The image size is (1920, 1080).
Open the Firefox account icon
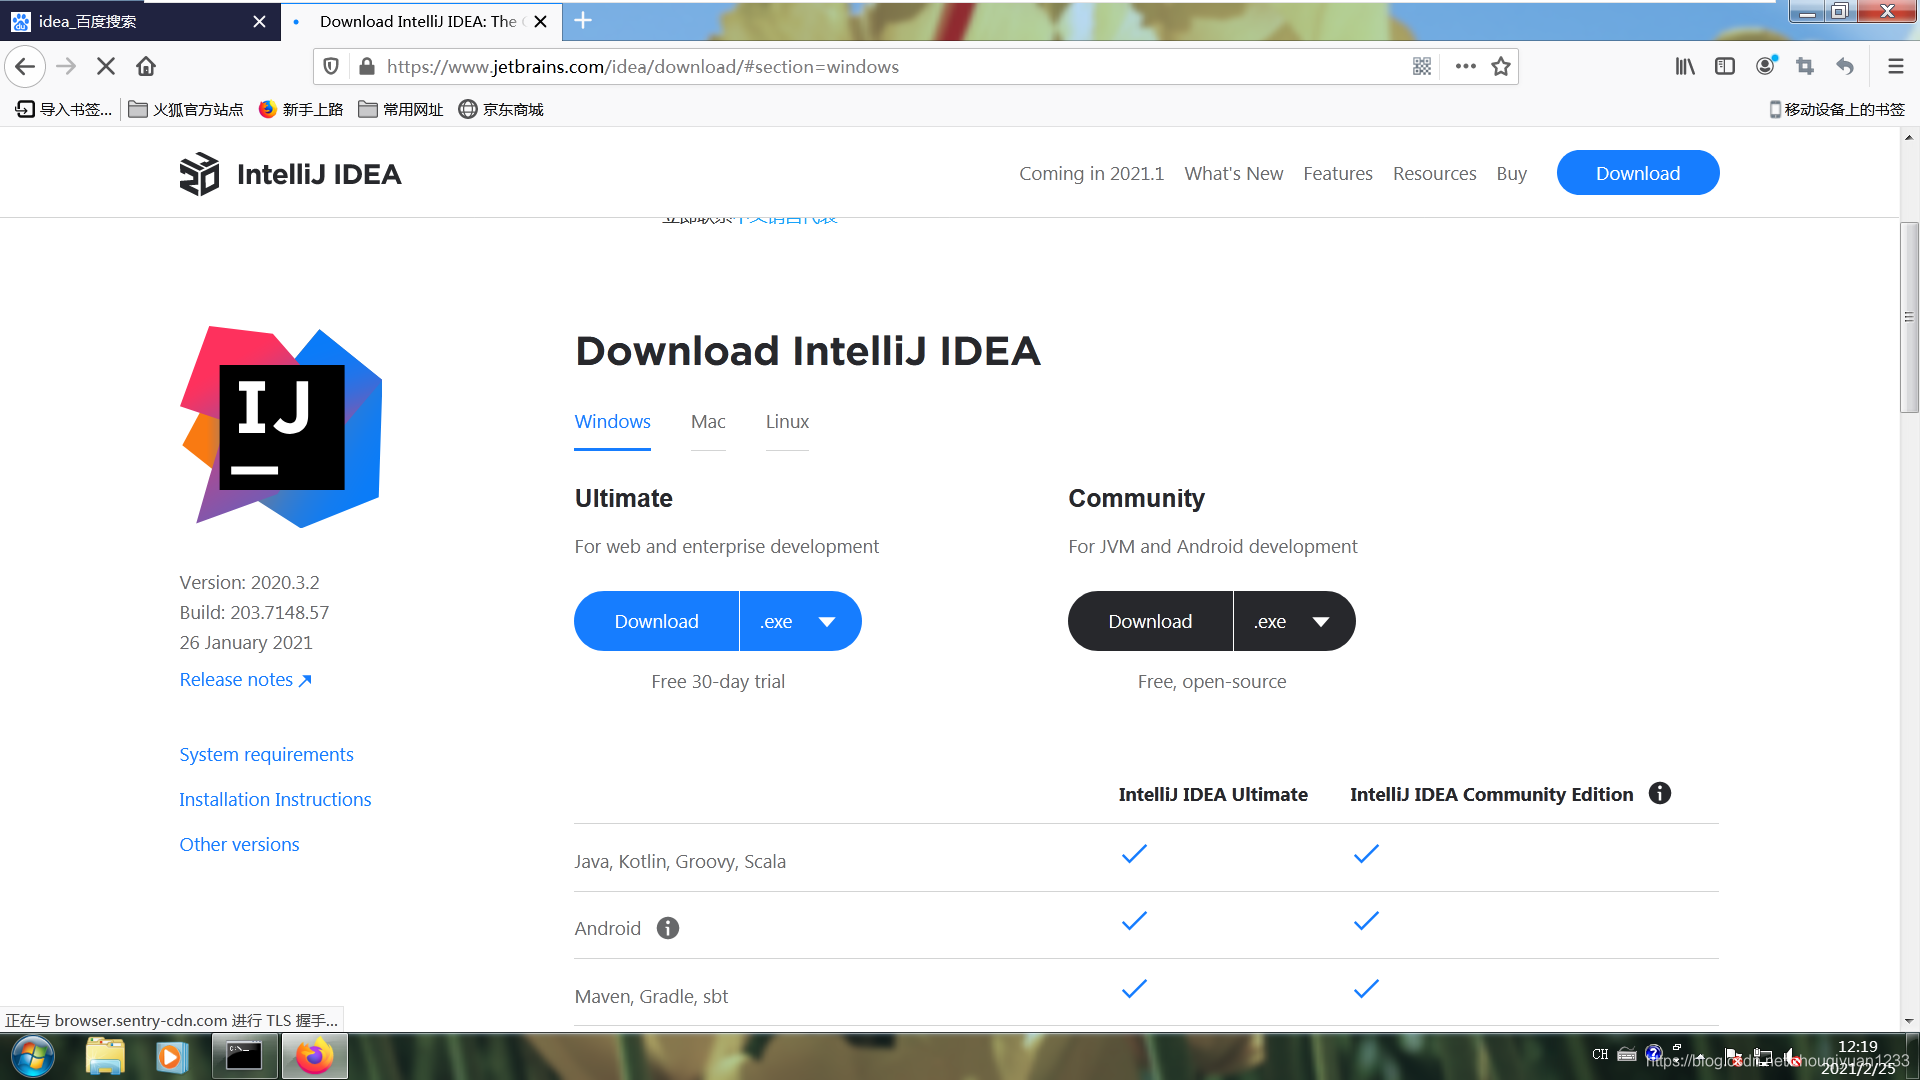[1766, 66]
